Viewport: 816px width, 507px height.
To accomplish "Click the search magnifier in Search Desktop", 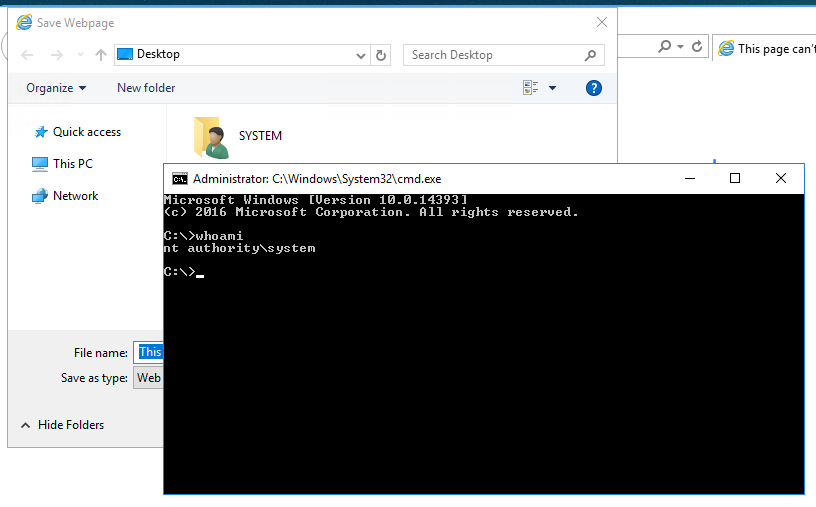I will (x=590, y=55).
